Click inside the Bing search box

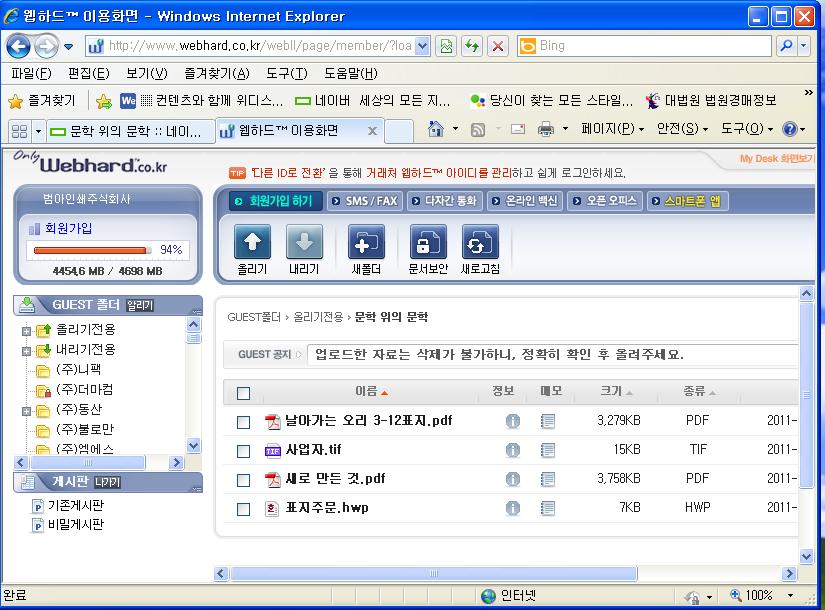coord(650,46)
